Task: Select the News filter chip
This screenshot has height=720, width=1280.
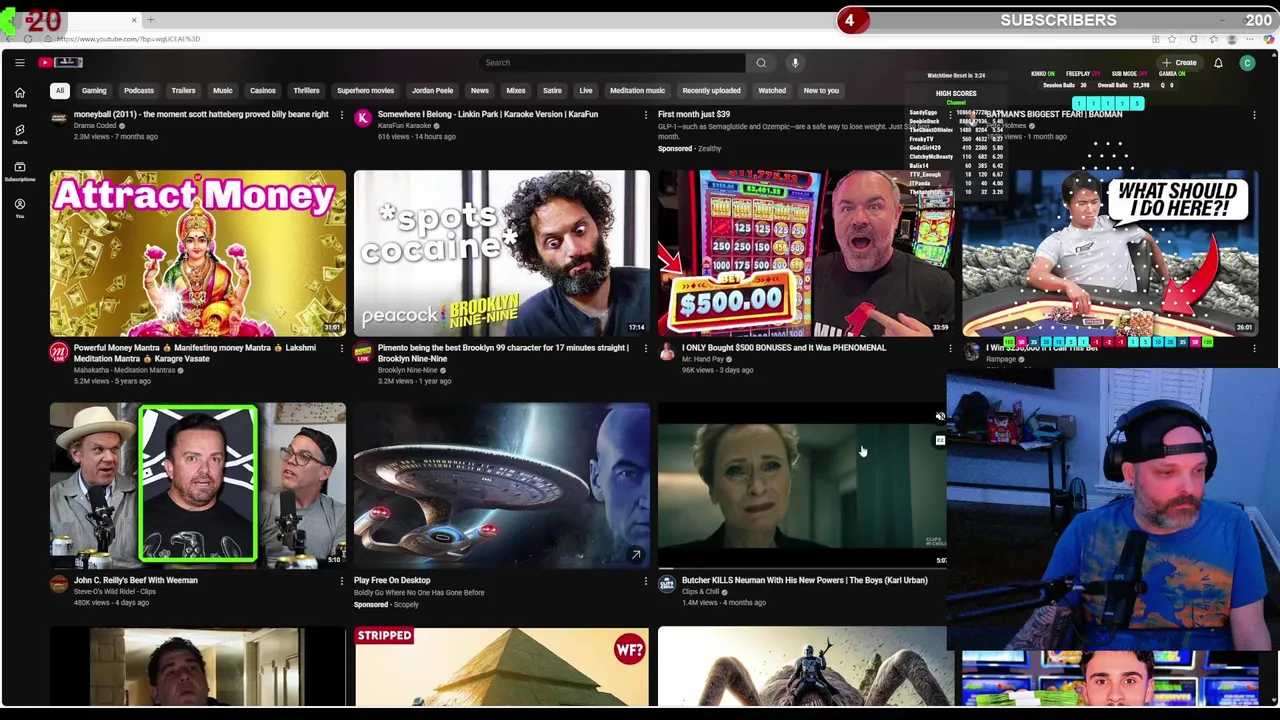Action: [x=480, y=91]
